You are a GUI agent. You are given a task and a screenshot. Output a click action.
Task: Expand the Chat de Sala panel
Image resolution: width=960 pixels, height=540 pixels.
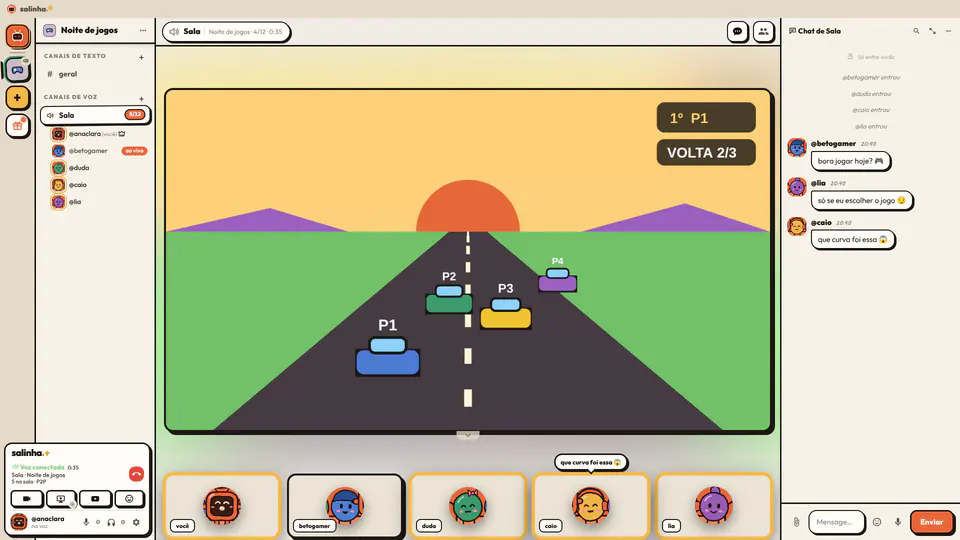932,31
